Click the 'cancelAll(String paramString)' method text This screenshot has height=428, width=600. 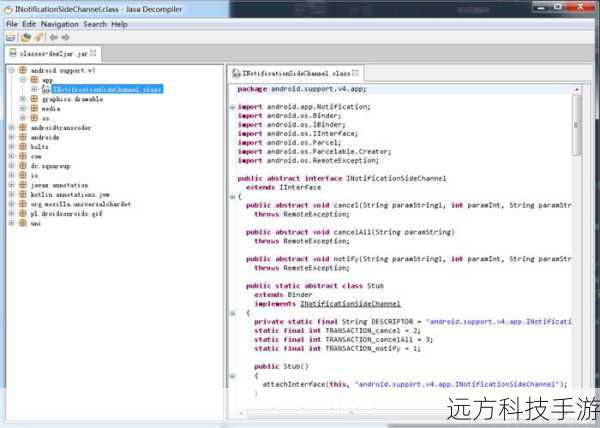coord(394,232)
